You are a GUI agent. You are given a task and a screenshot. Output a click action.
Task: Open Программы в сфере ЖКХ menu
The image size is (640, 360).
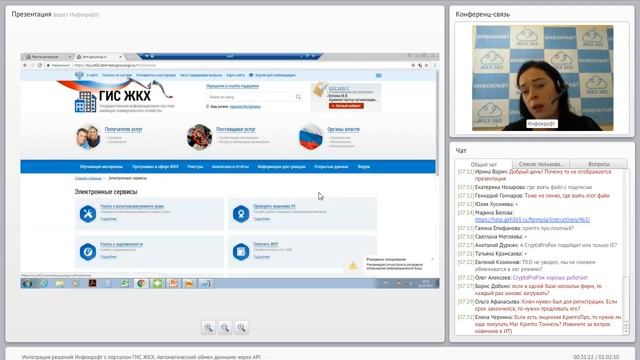tap(155, 167)
